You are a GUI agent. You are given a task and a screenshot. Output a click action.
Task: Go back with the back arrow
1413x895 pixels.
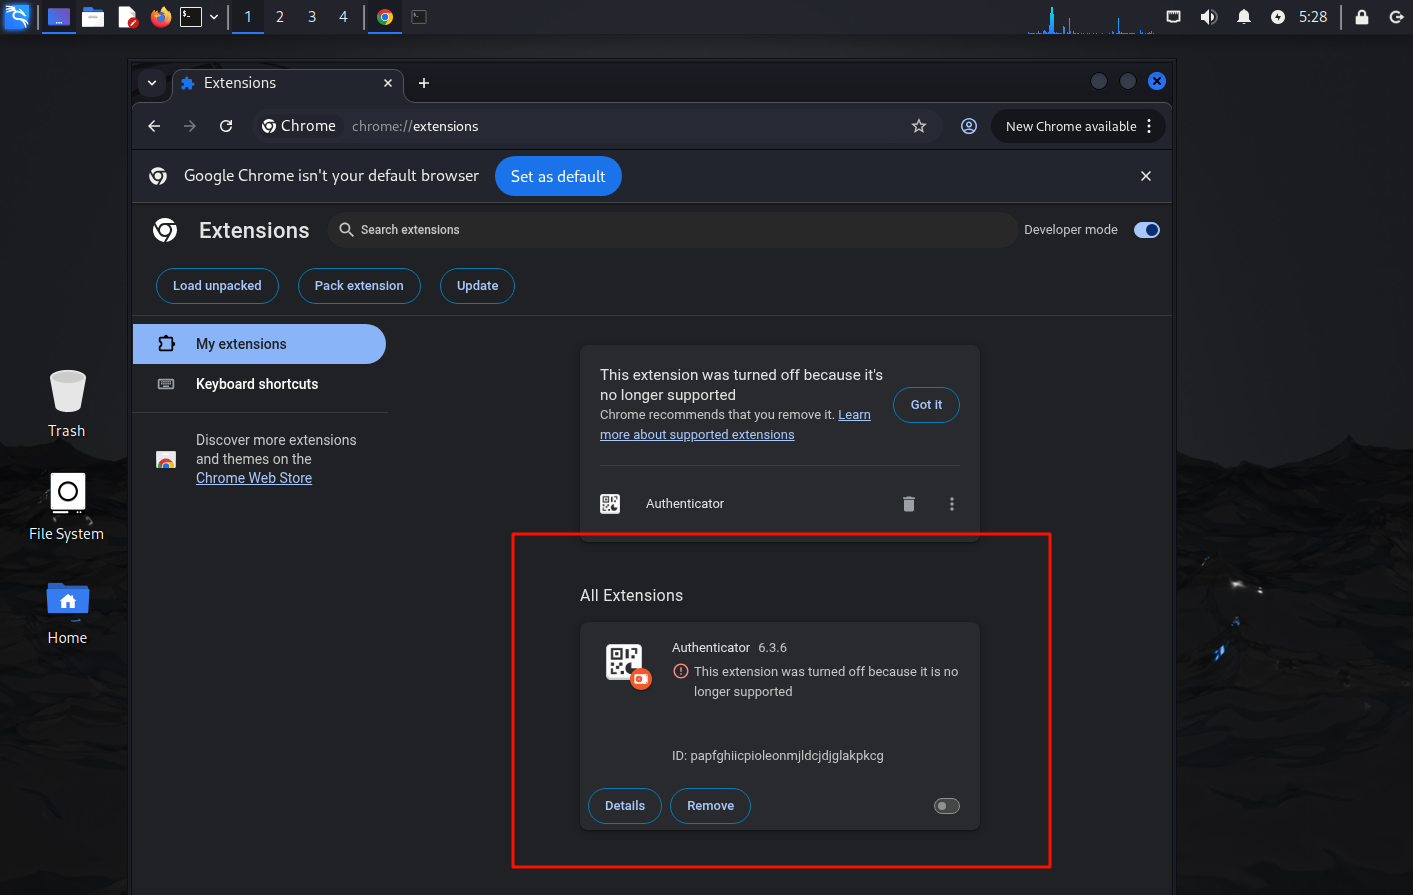pyautogui.click(x=154, y=126)
